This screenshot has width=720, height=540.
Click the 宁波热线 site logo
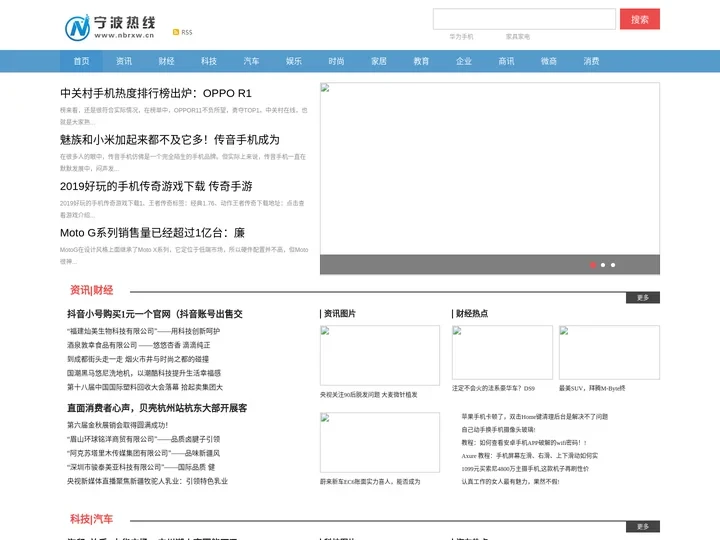click(110, 27)
